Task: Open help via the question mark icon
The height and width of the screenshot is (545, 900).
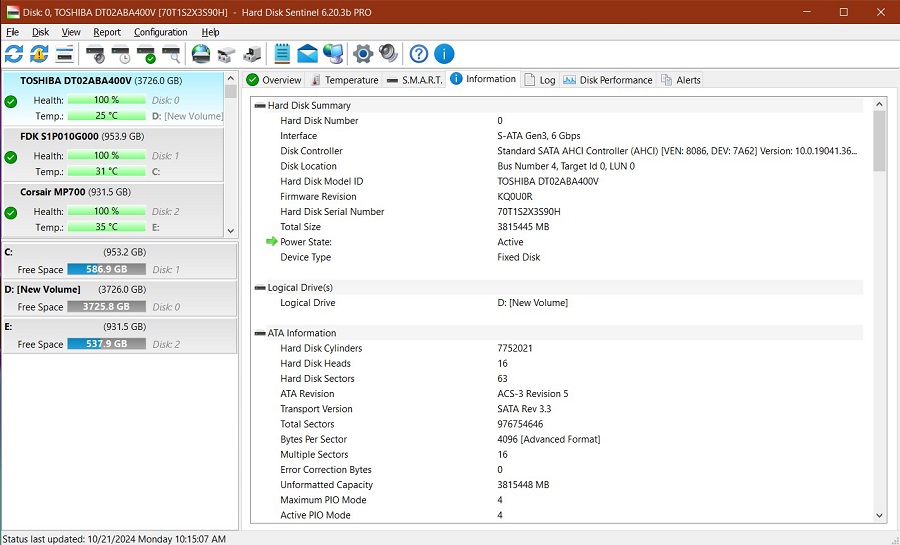Action: [x=418, y=54]
